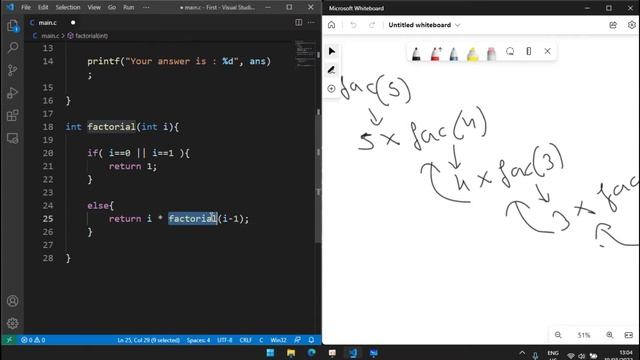Open the Explorer view in VS Code

[13, 26]
